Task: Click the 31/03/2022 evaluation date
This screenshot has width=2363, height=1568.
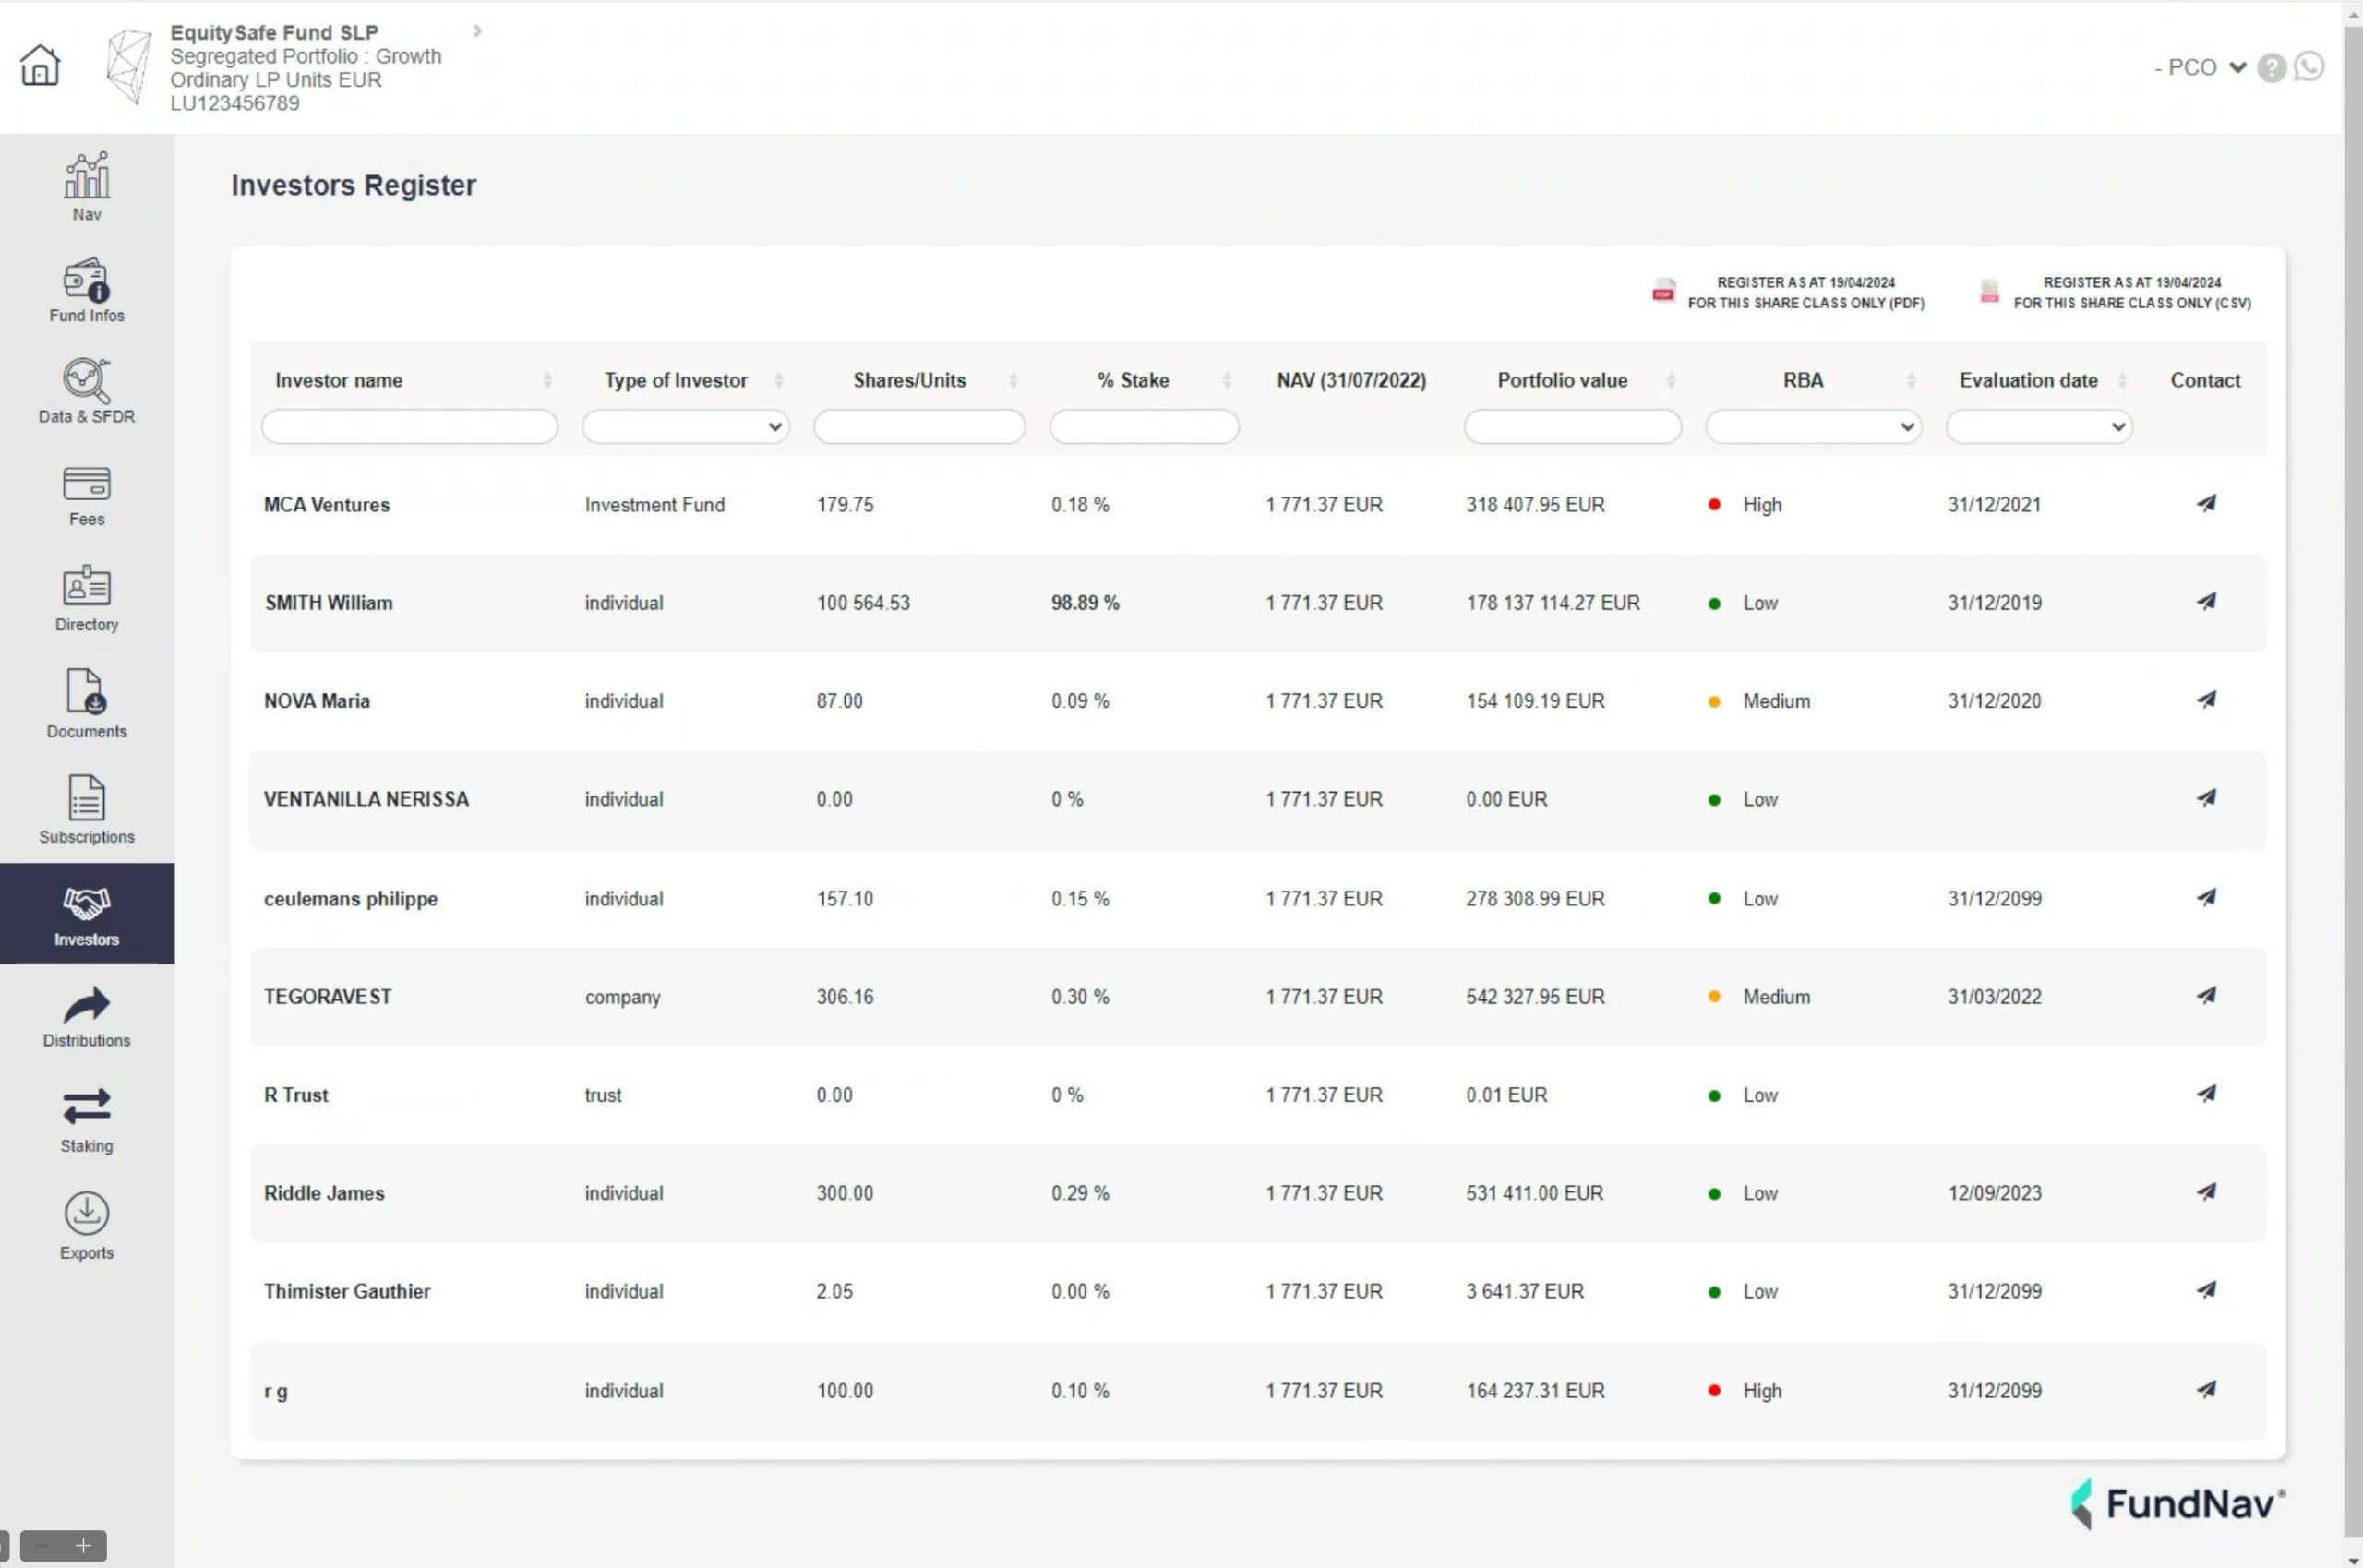Action: [1994, 997]
